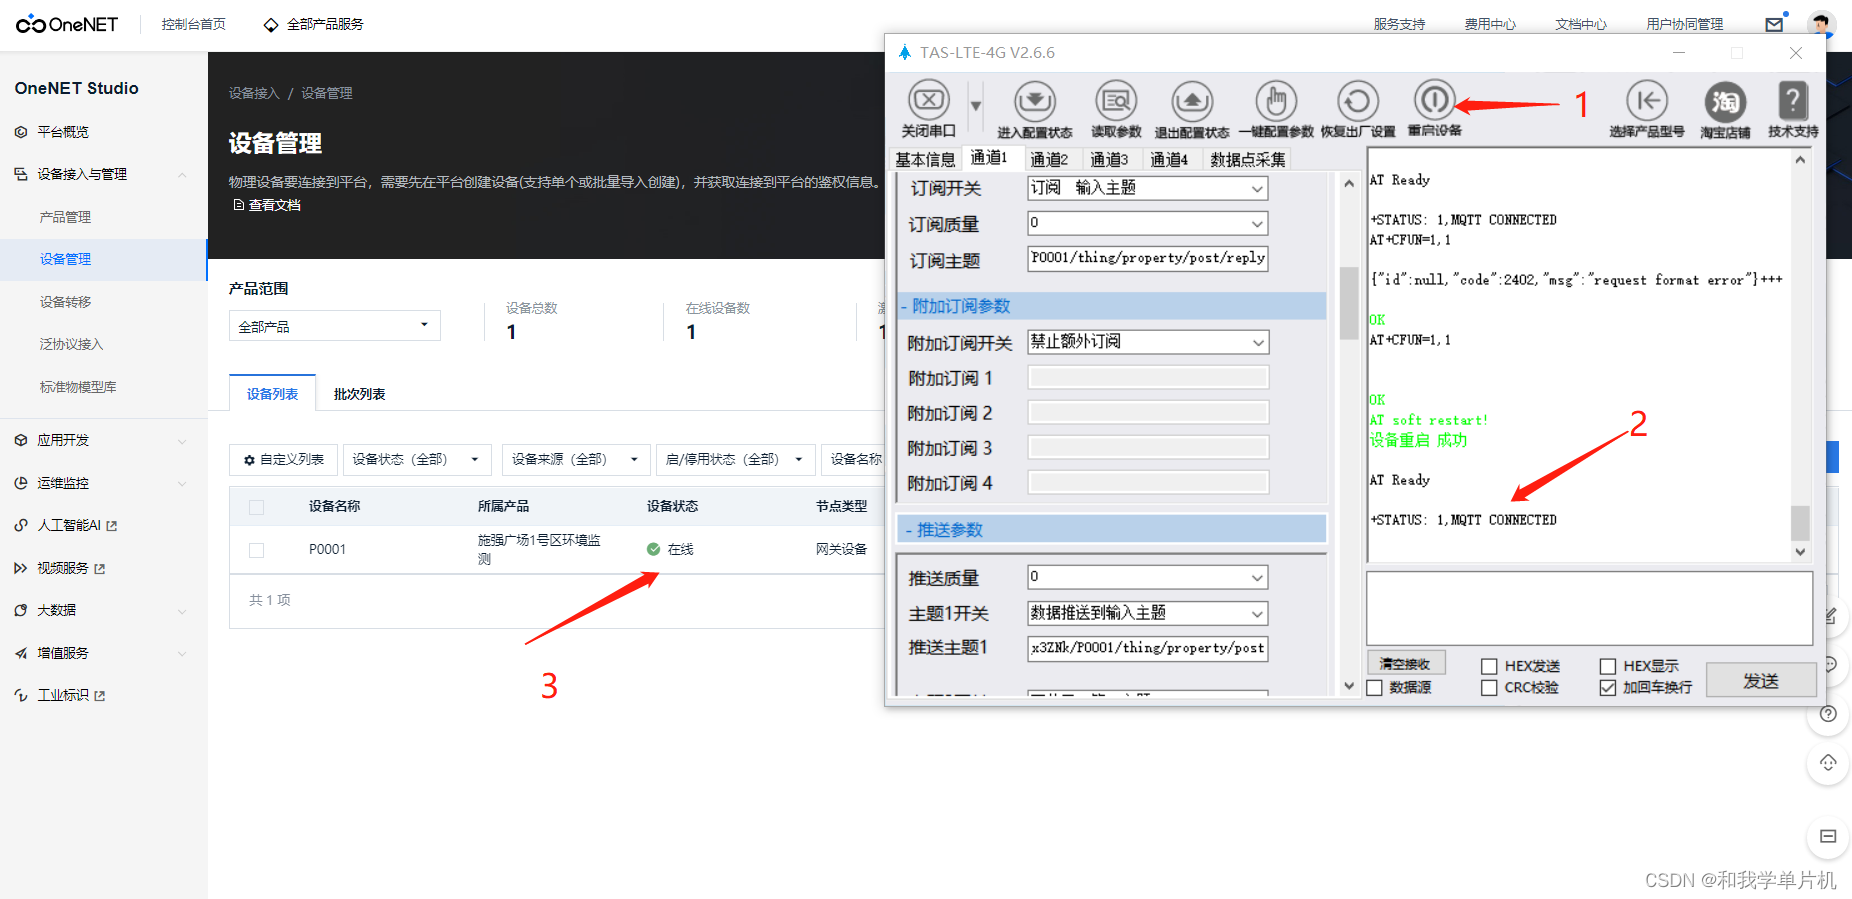Open the 订阅质量 dropdown
This screenshot has height=899, width=1852.
[x=1148, y=223]
